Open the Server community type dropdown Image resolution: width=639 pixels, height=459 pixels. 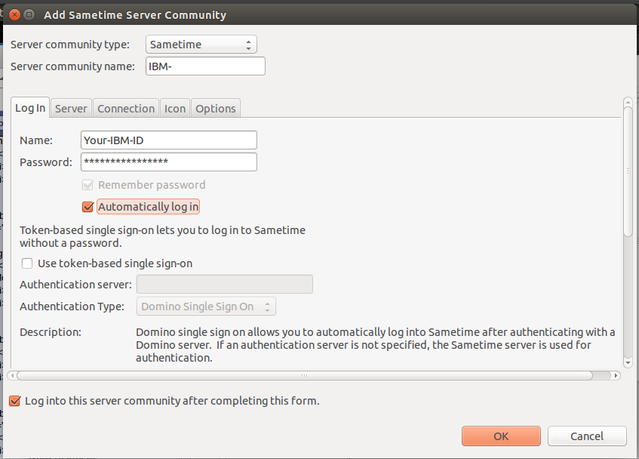point(201,44)
